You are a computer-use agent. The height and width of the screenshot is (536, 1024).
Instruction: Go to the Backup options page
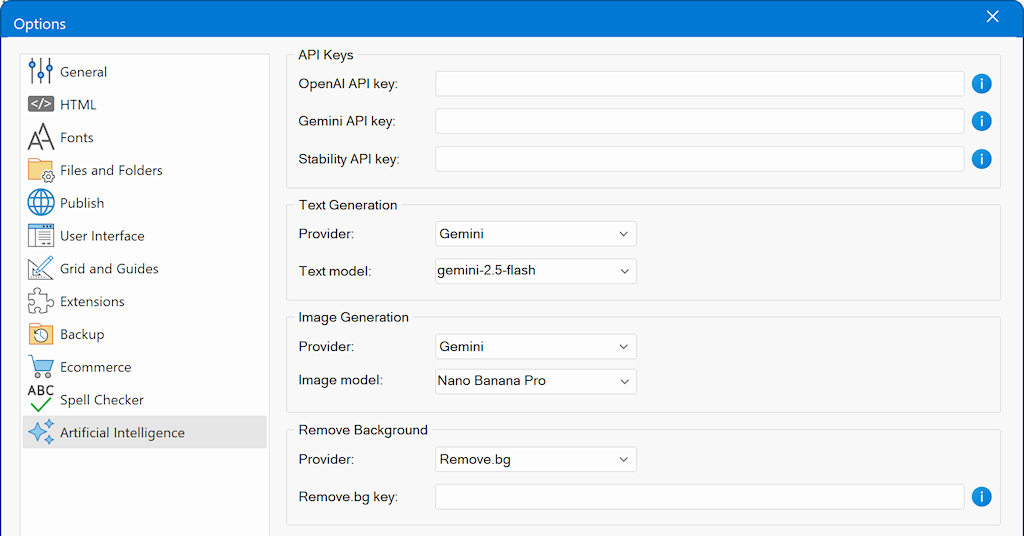tap(82, 334)
